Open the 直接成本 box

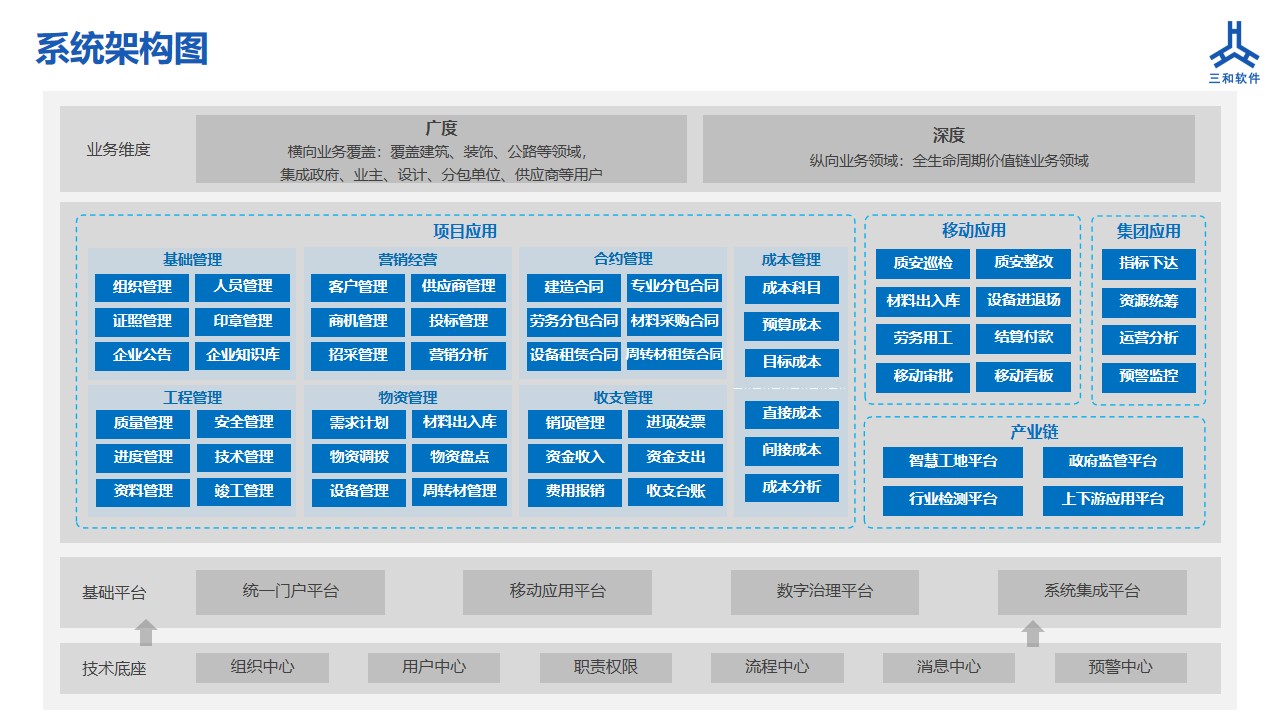792,414
